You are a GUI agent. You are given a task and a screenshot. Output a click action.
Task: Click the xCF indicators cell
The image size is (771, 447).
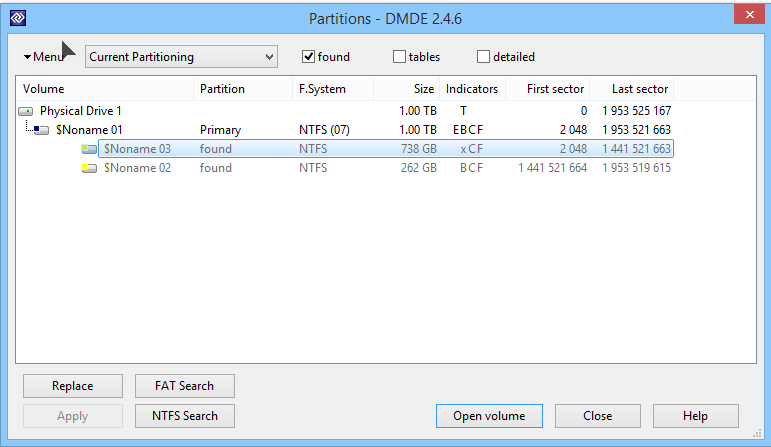pyautogui.click(x=472, y=149)
